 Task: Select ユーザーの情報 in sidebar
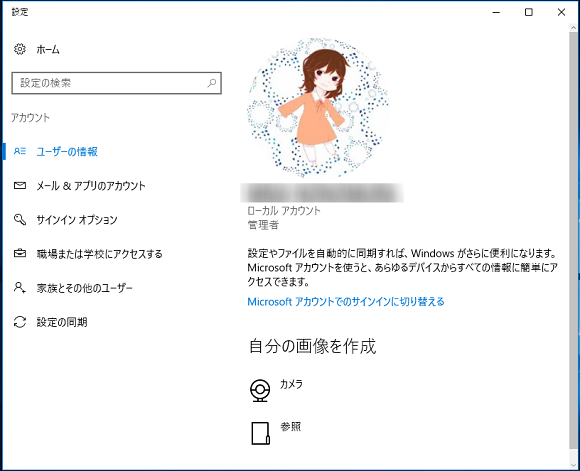pyautogui.click(x=67, y=152)
